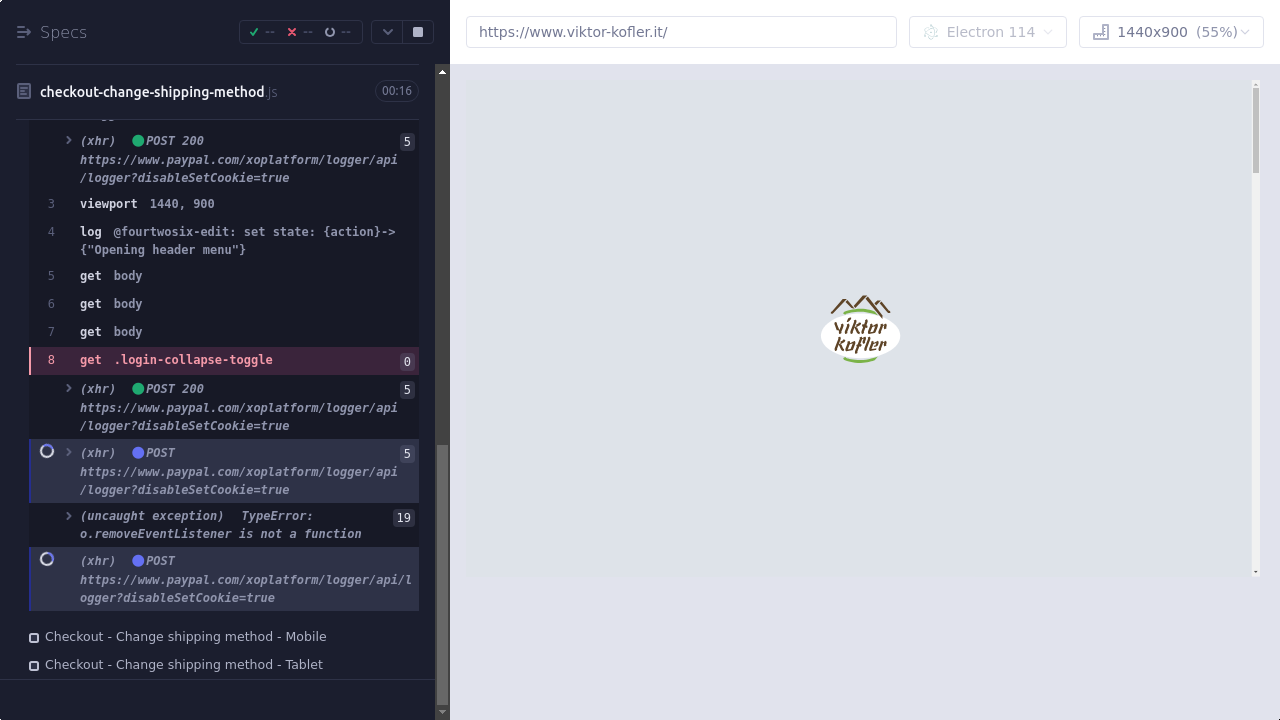Toggle the Mobile shipping method test checkbox
Screen dimensions: 1280x720
tap(34, 637)
